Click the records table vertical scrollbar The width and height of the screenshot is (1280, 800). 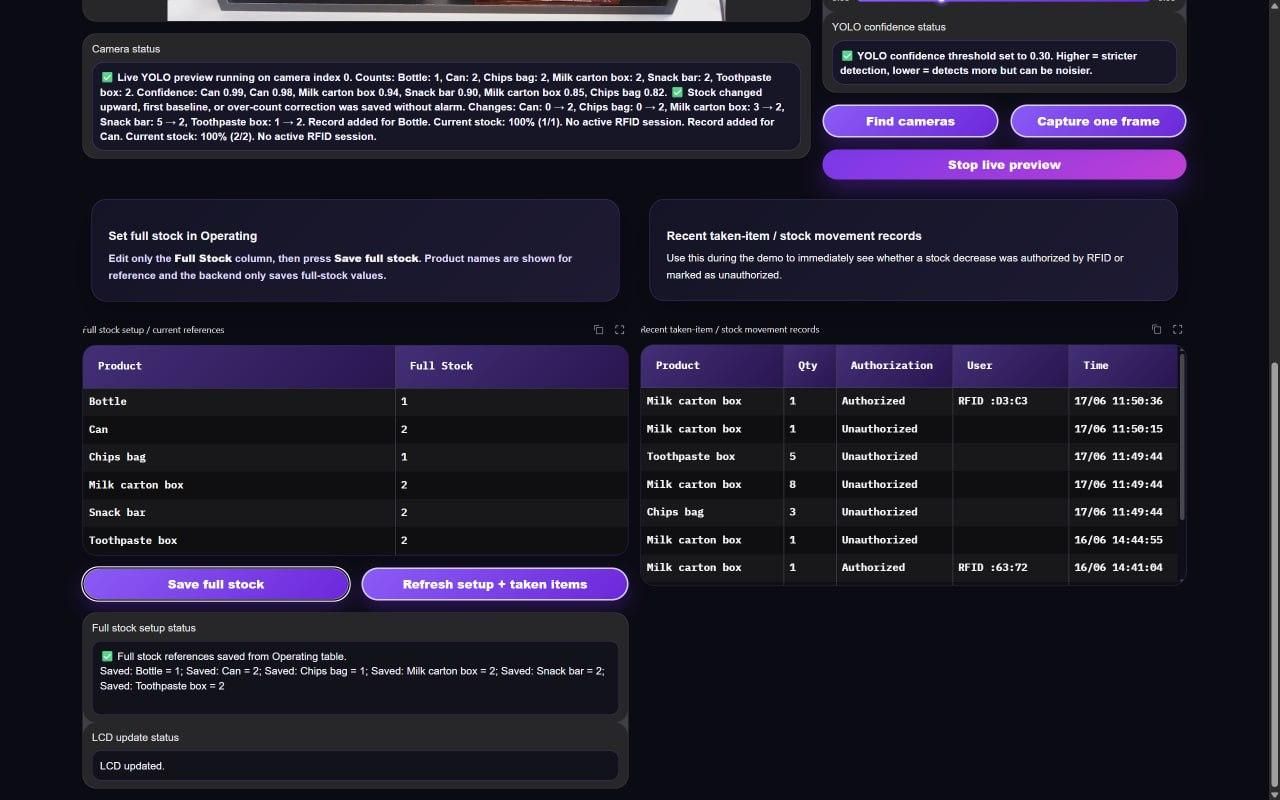(1182, 435)
